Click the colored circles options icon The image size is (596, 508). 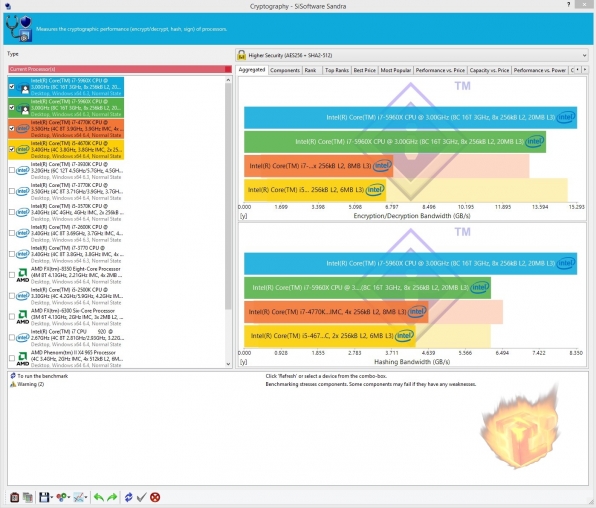62,497
